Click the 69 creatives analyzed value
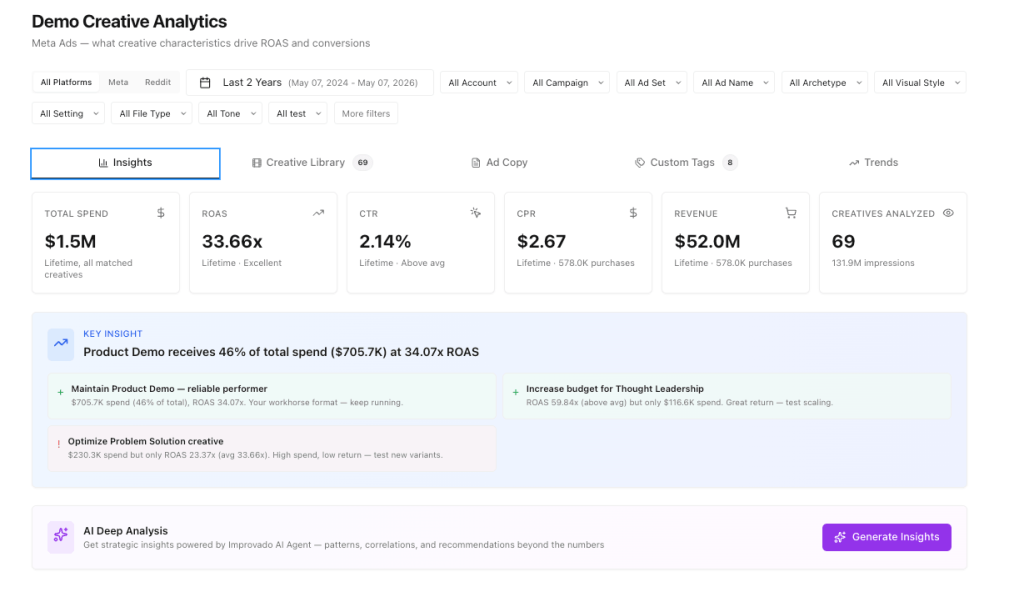Viewport: 1024px width, 592px height. pyautogui.click(x=843, y=242)
